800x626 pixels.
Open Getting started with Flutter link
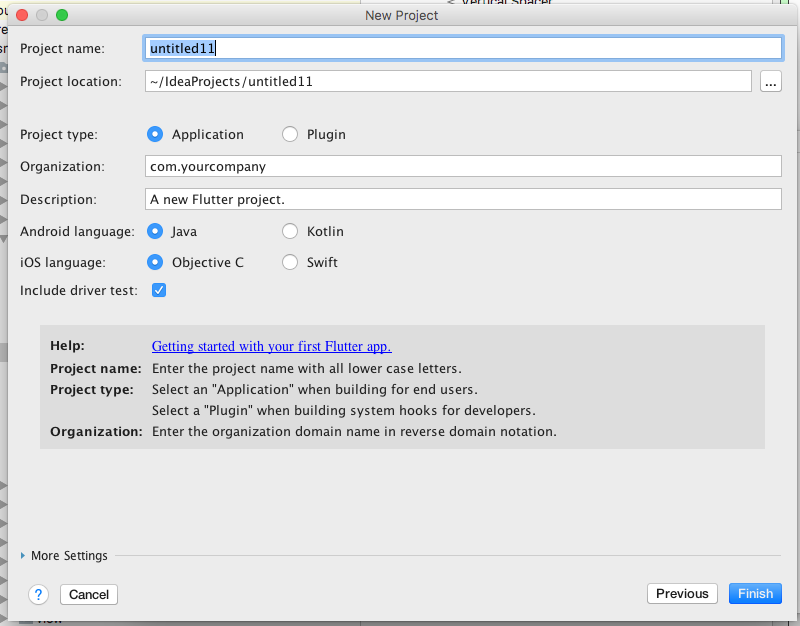coord(271,346)
